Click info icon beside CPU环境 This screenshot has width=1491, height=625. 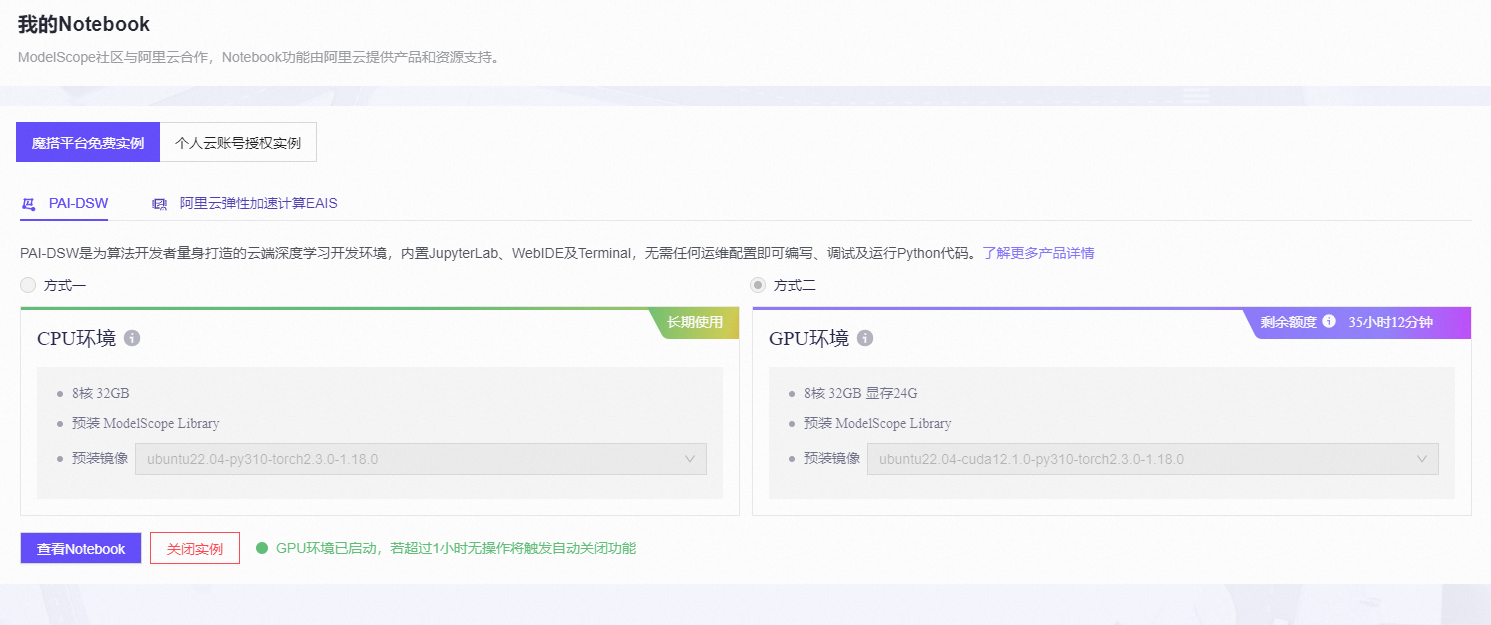point(132,338)
